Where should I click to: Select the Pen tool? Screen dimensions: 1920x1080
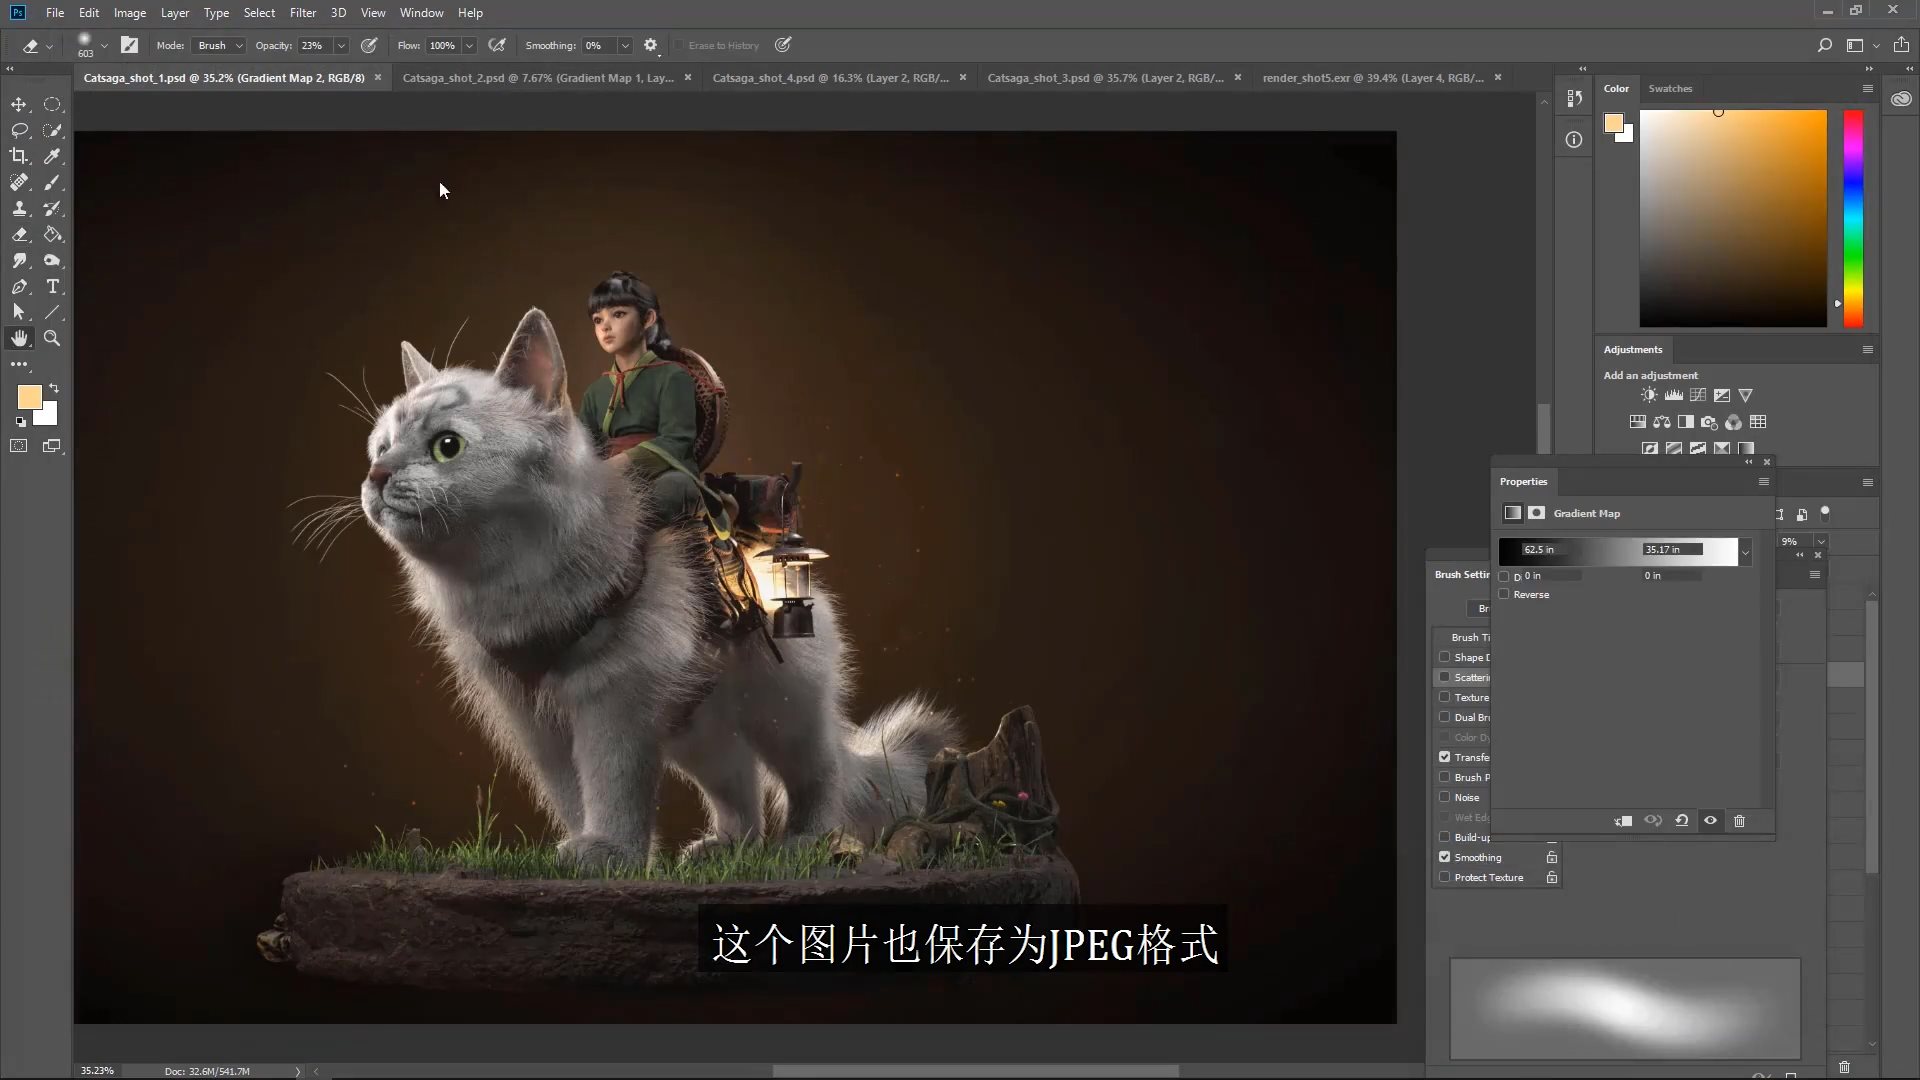click(x=19, y=286)
